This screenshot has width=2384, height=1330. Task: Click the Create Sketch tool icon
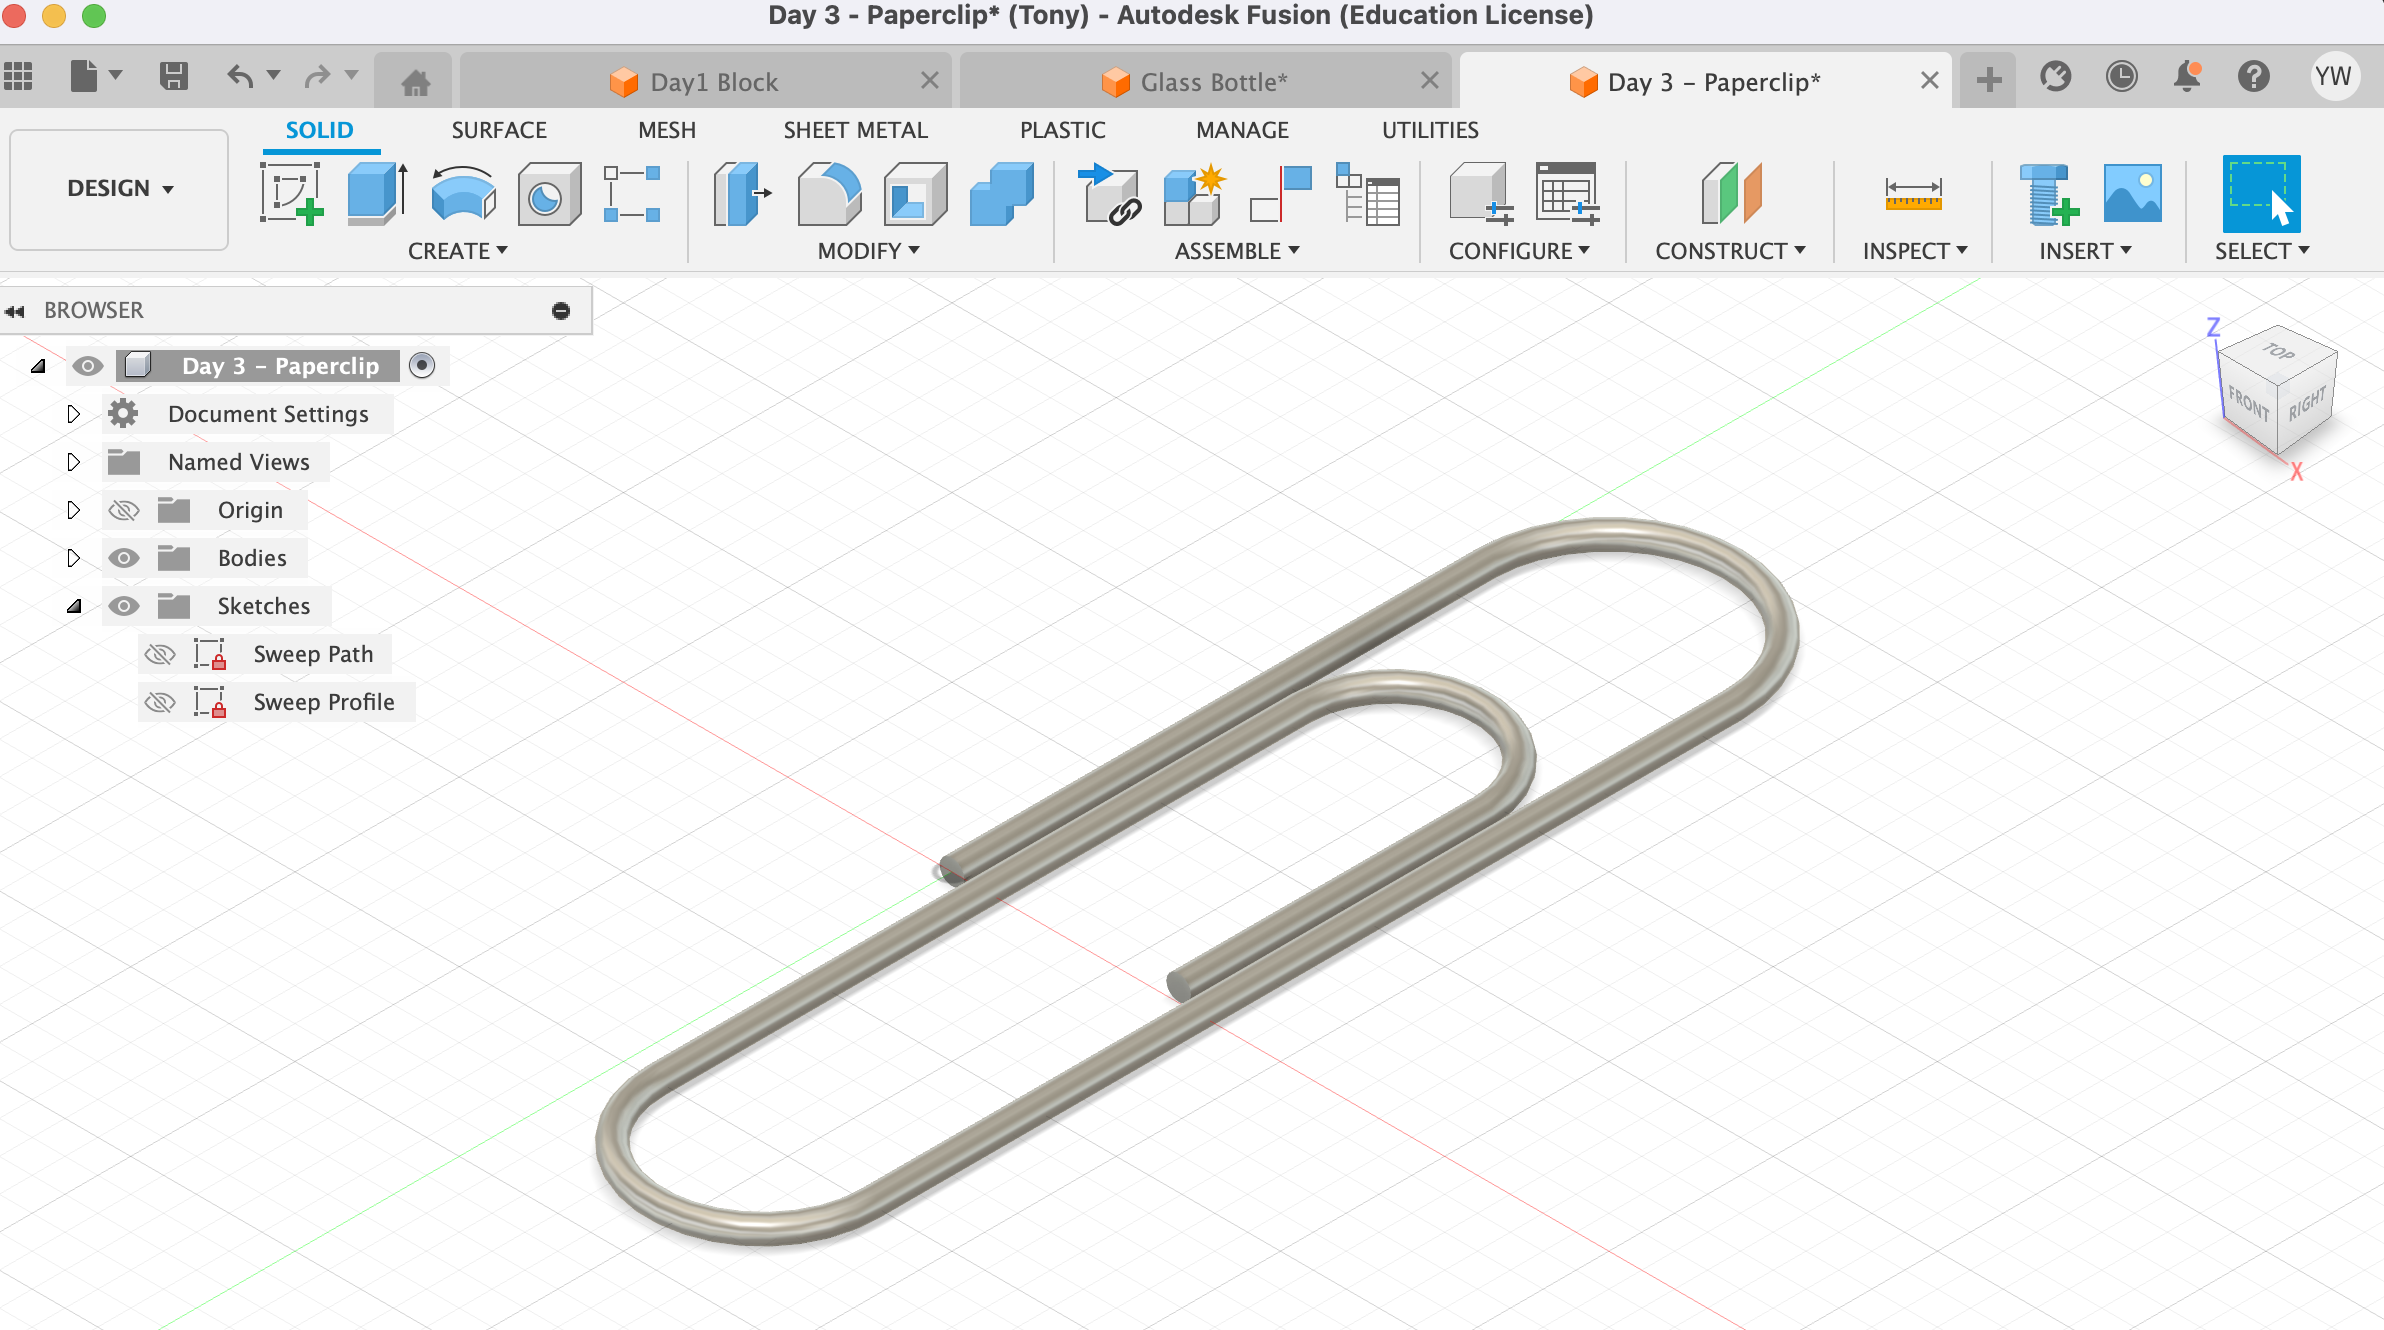pos(291,194)
